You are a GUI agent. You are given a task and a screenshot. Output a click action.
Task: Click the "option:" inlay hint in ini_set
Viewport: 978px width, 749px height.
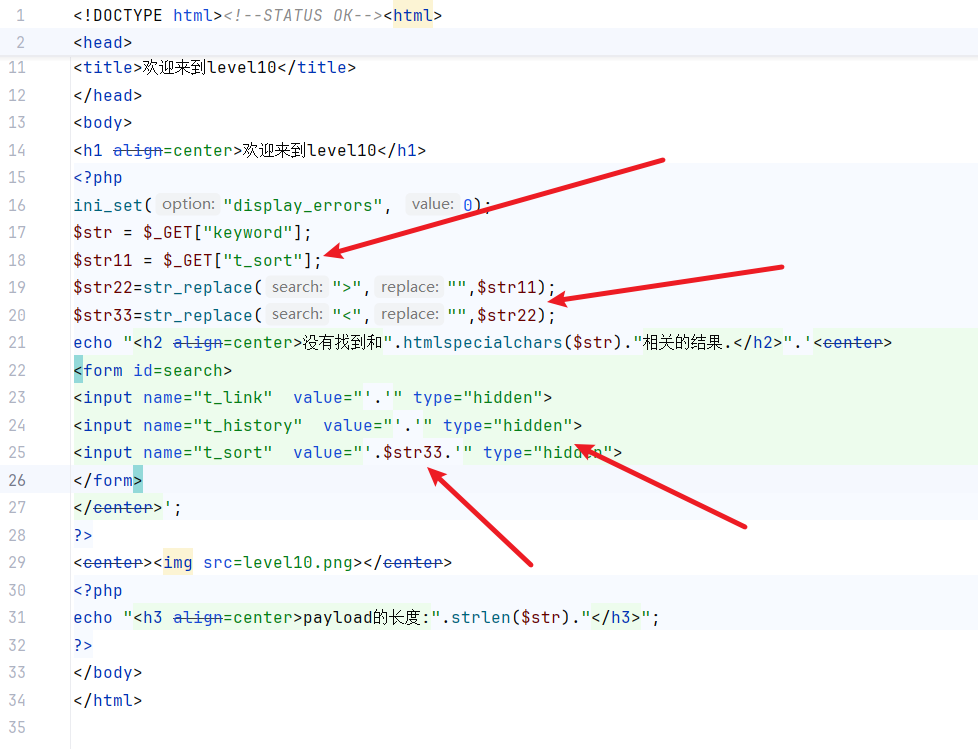point(188,204)
